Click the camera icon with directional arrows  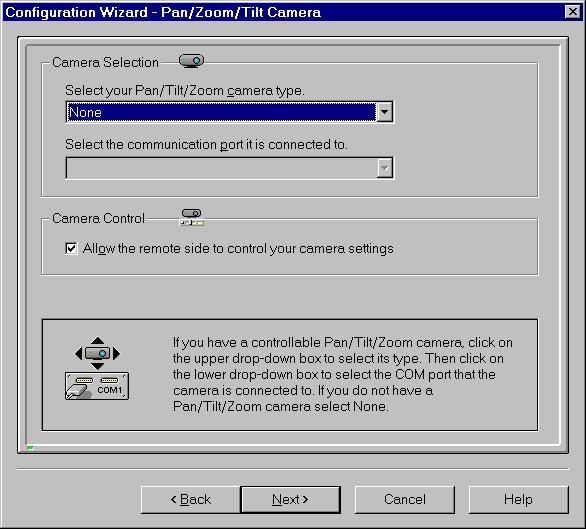click(97, 353)
